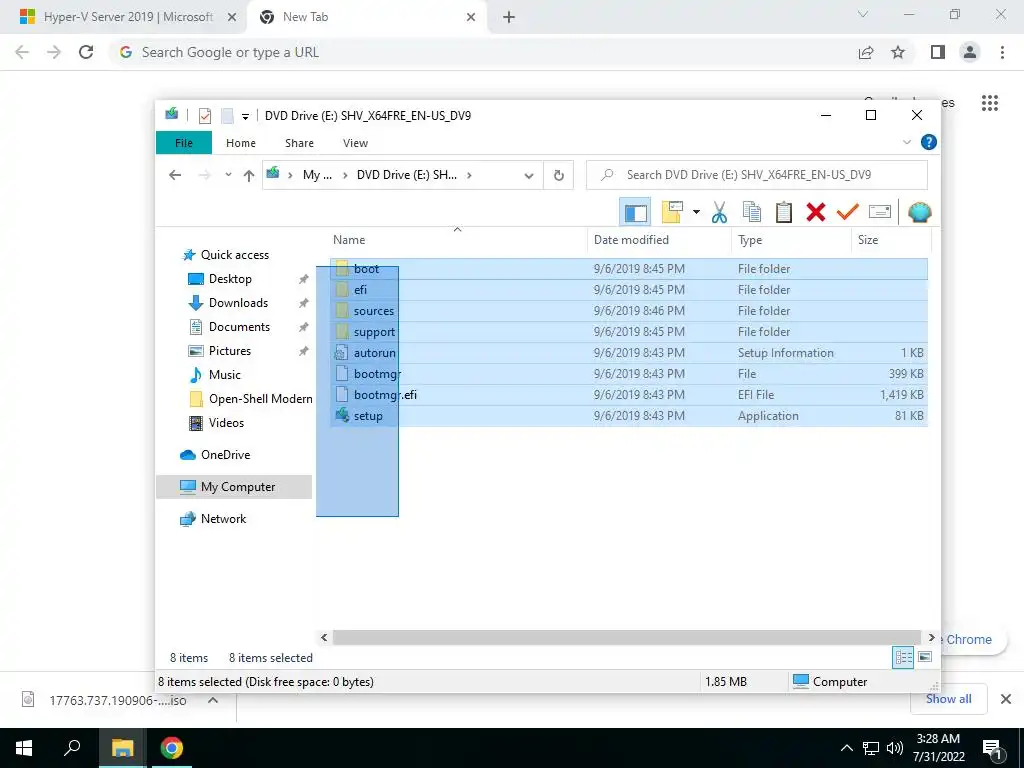Click the red X Delete icon
Viewport: 1024px width, 768px height.
pos(816,212)
